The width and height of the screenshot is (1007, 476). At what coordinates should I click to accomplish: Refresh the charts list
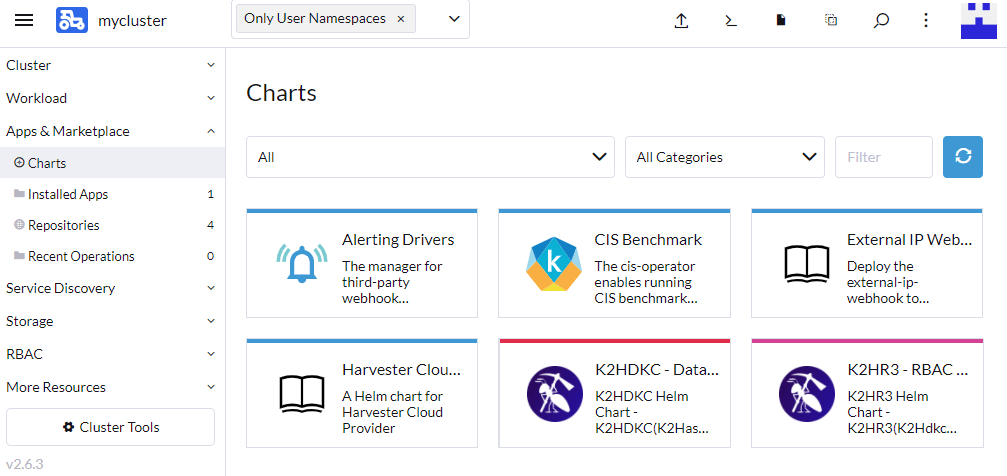(x=963, y=157)
